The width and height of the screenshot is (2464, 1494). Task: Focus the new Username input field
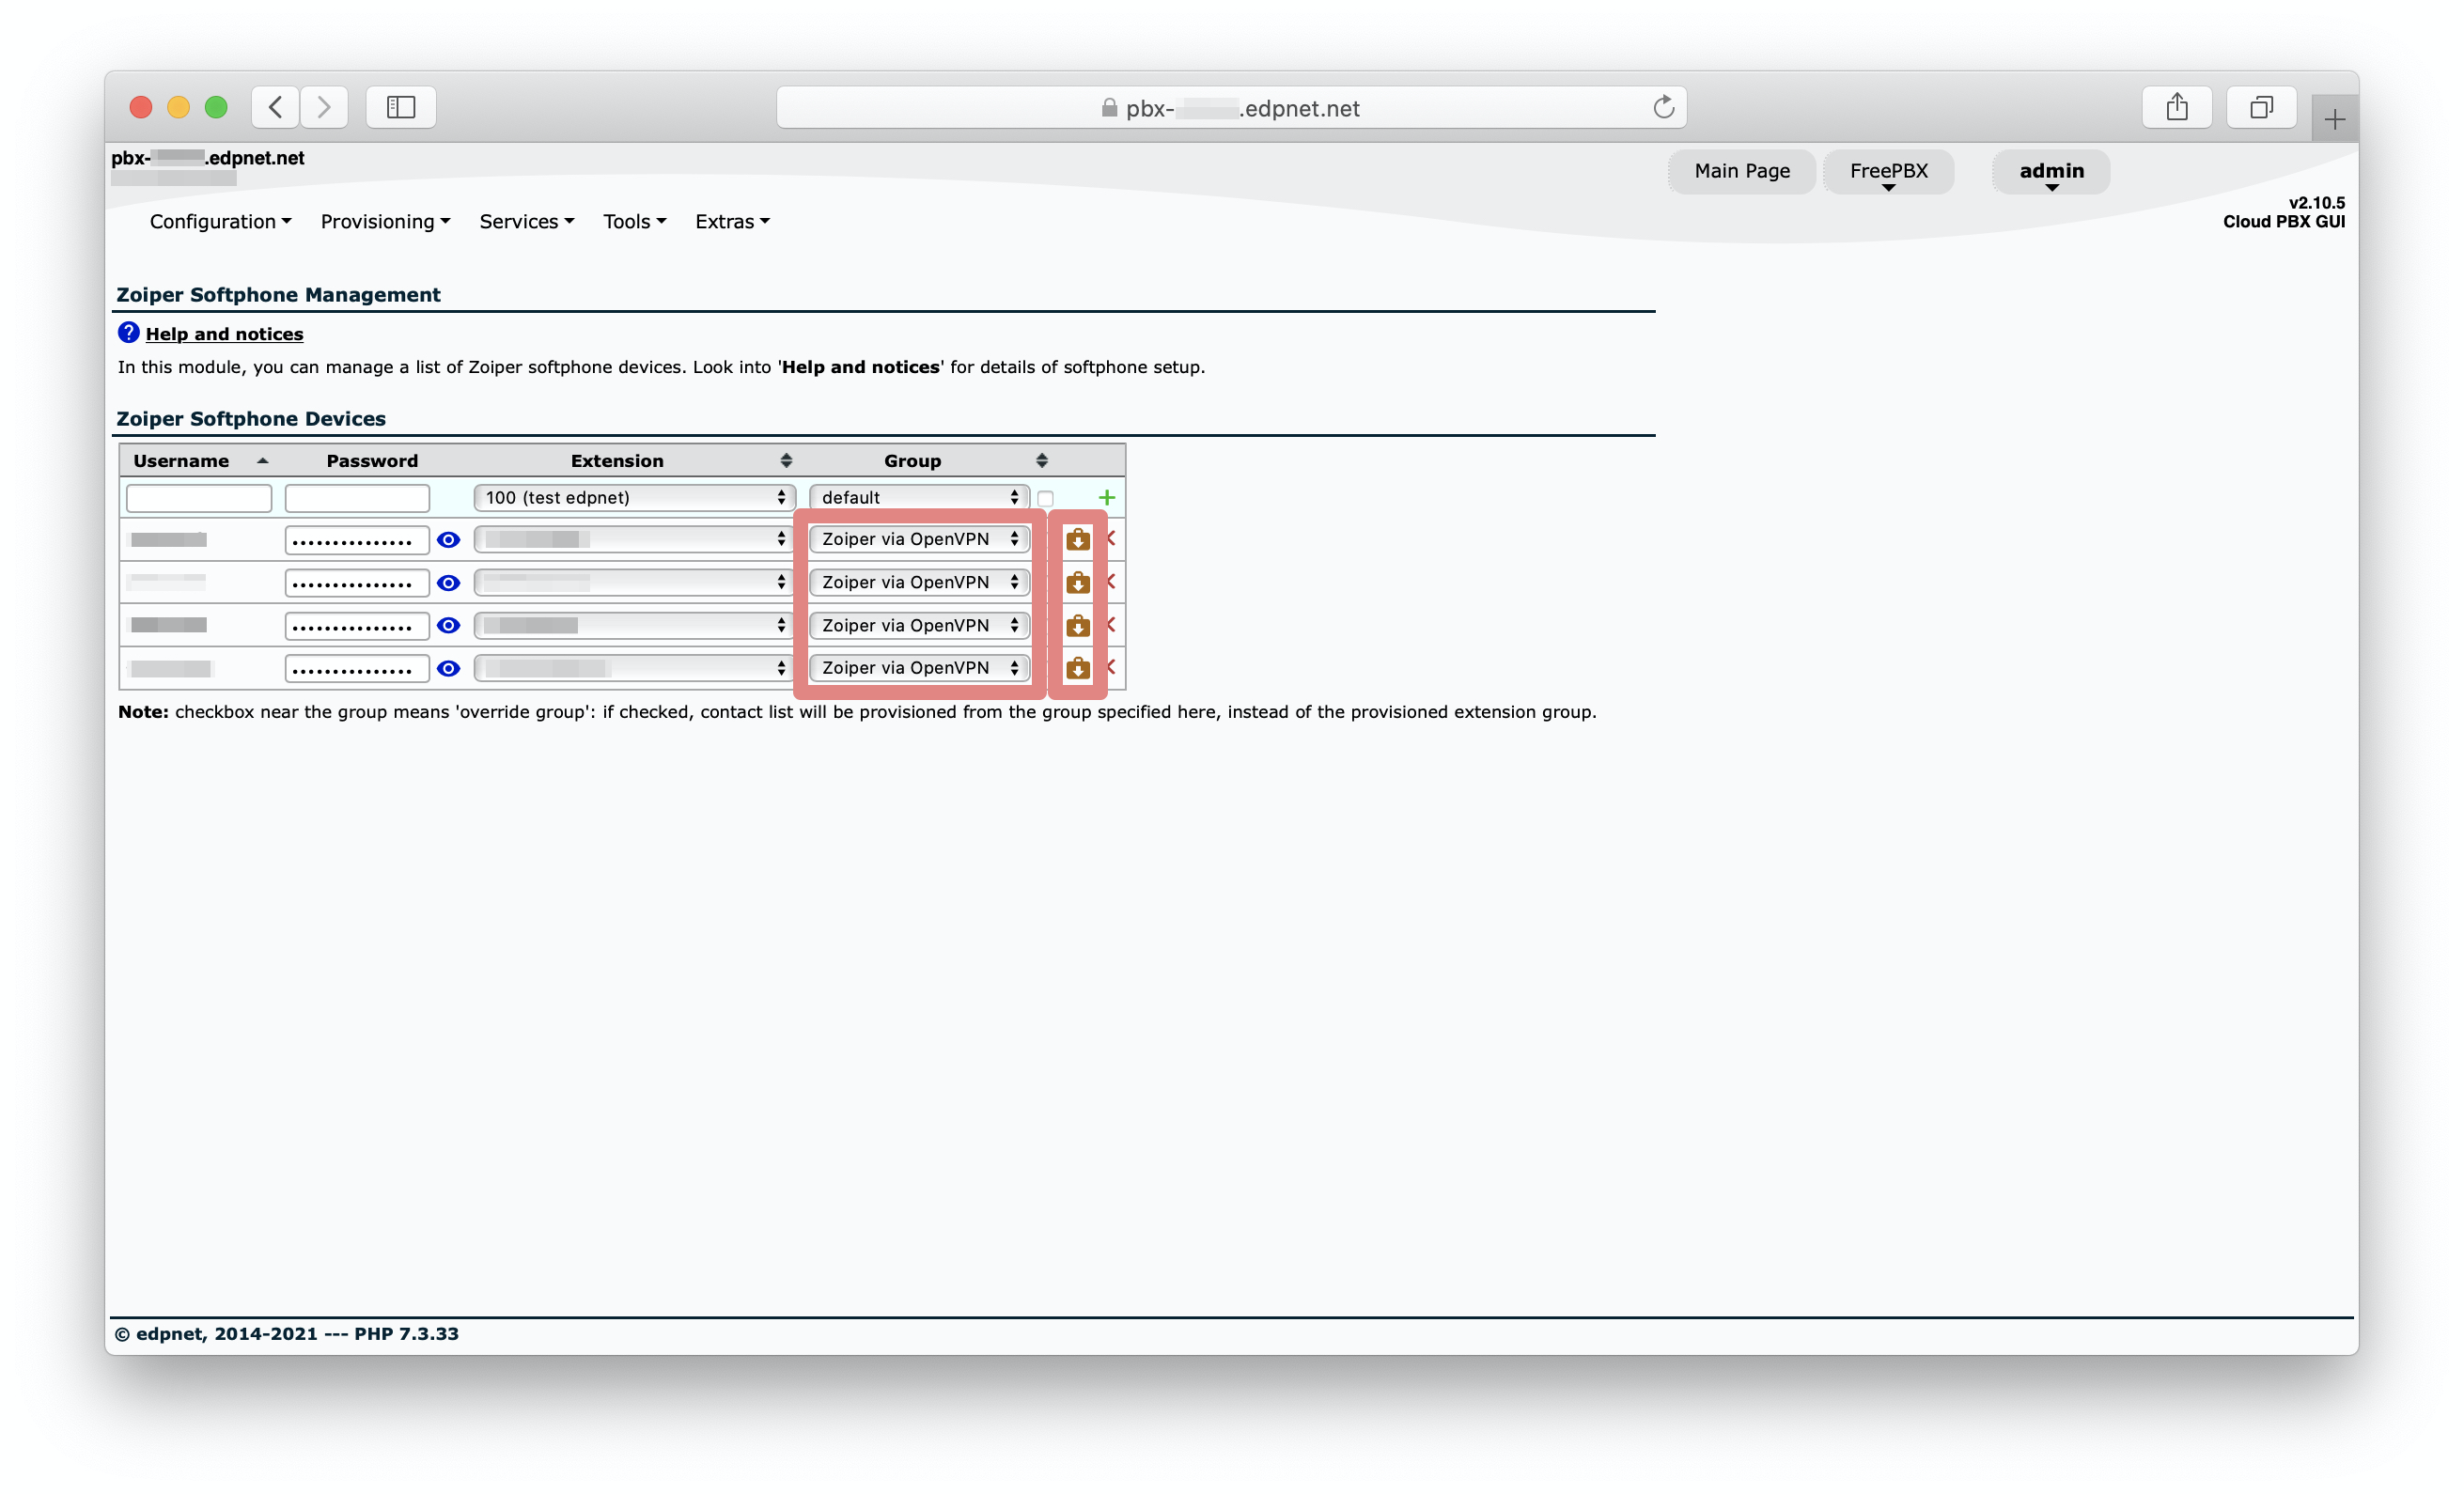pyautogui.click(x=199, y=498)
